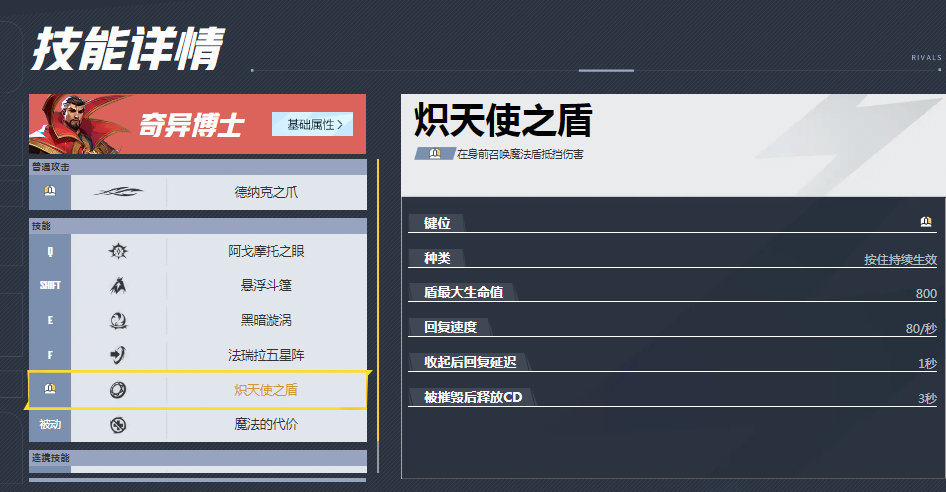This screenshot has height=492, width=946.
Task: Select the SHIFT key ability tab
Action: (50, 285)
